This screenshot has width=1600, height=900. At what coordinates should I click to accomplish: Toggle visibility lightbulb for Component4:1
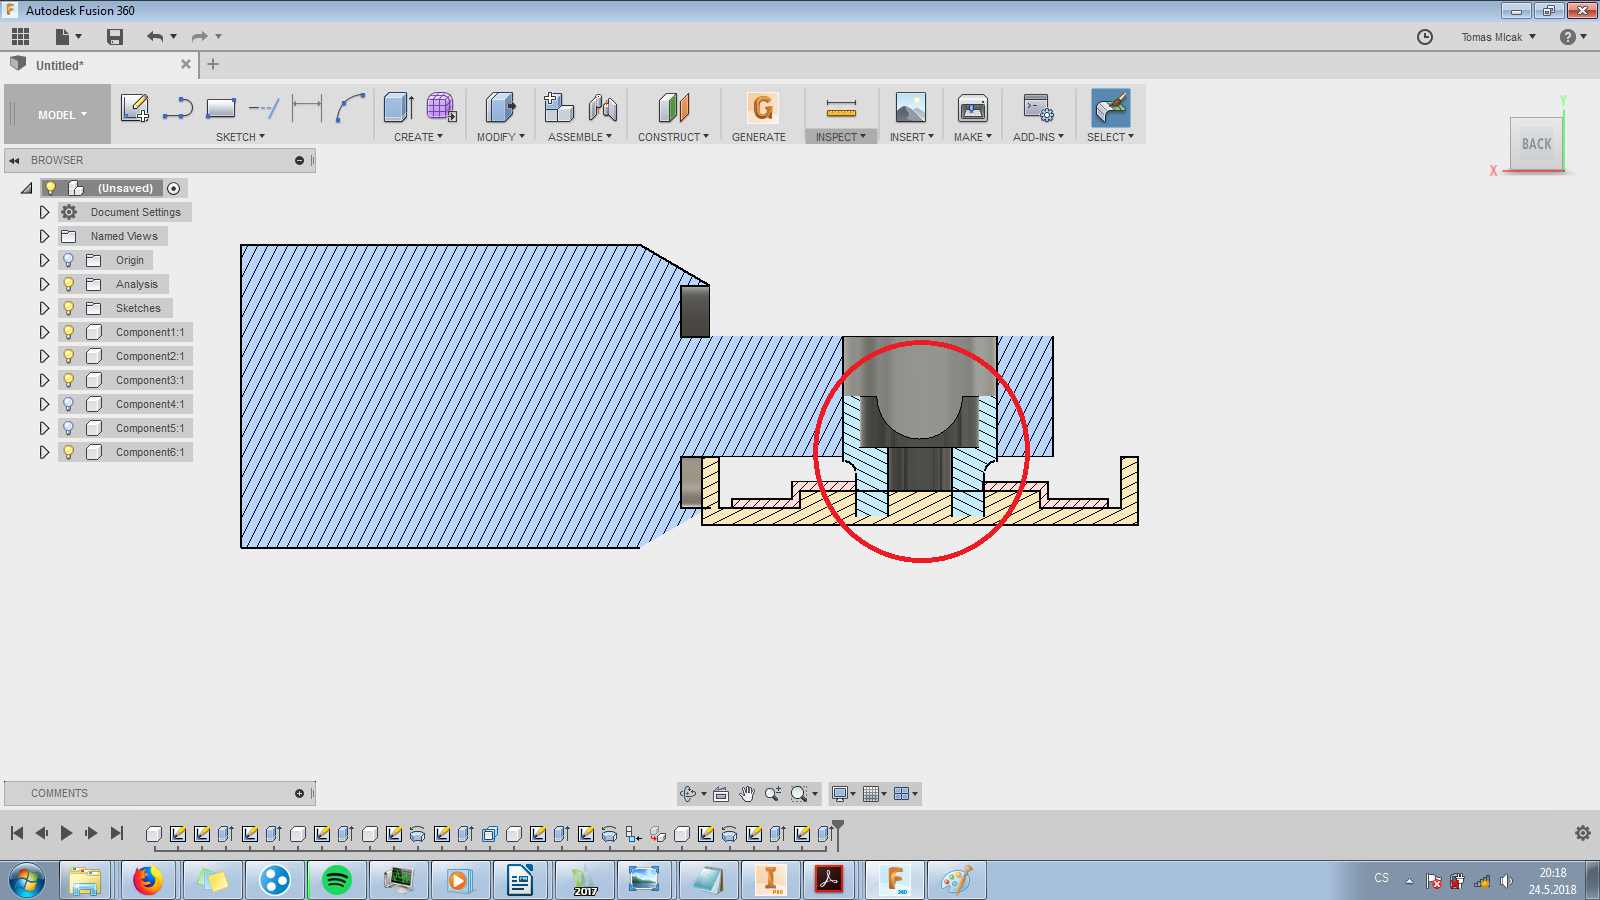(x=69, y=404)
